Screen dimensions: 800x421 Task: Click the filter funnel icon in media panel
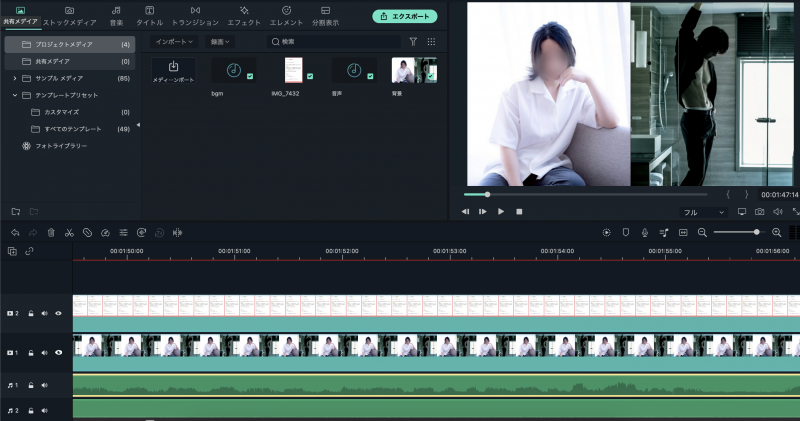tap(413, 42)
